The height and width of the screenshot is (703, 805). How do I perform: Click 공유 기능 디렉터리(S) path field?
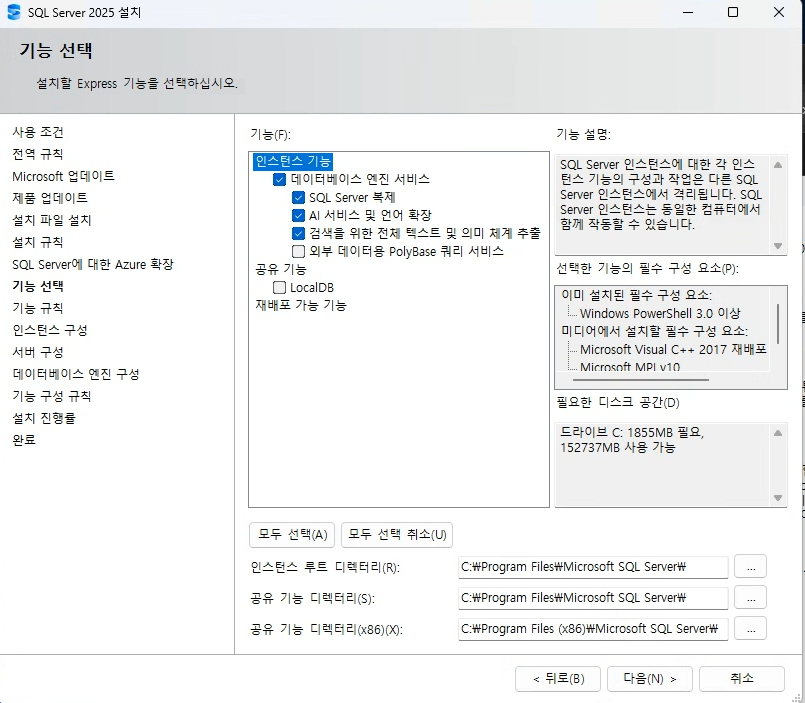(x=593, y=598)
